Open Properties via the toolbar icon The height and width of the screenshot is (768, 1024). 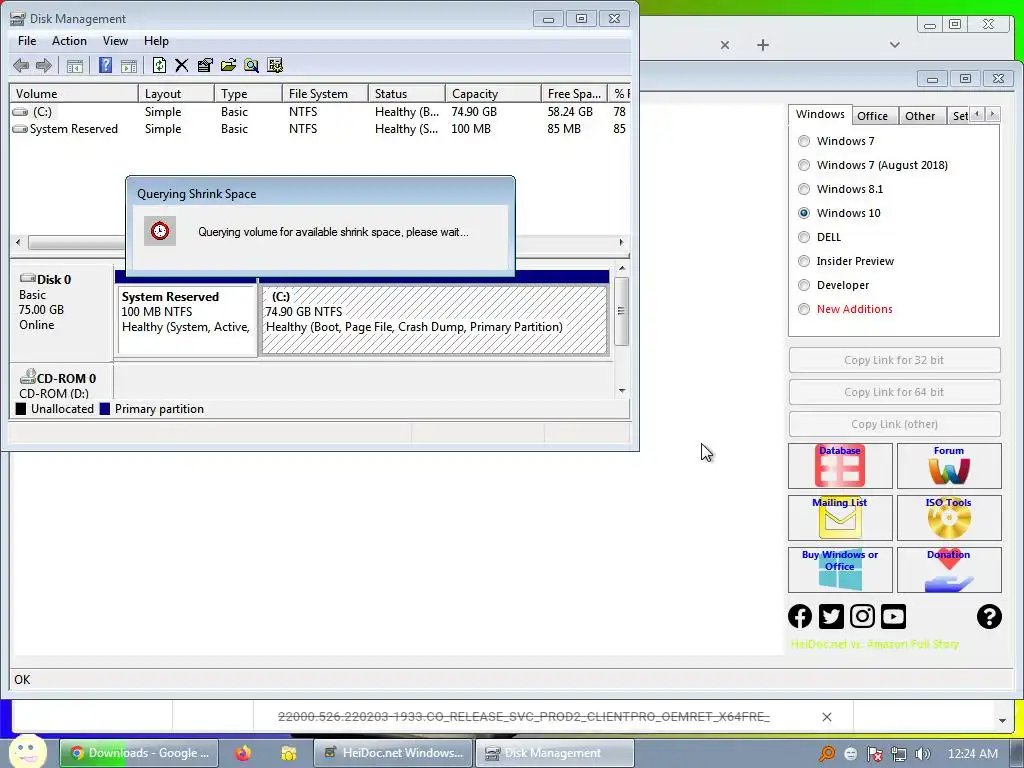click(205, 65)
